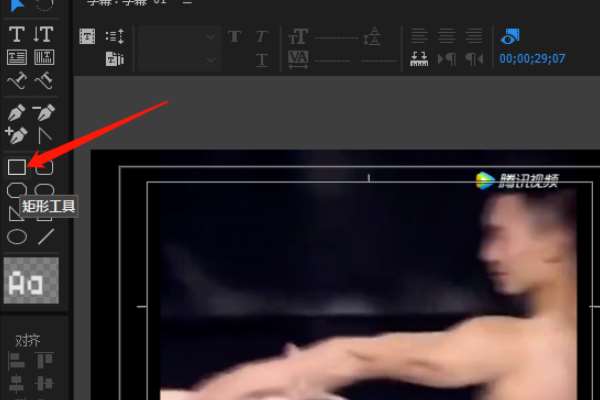Align text left in toolbar
Viewport: 600px width, 400px height.
coord(419,36)
